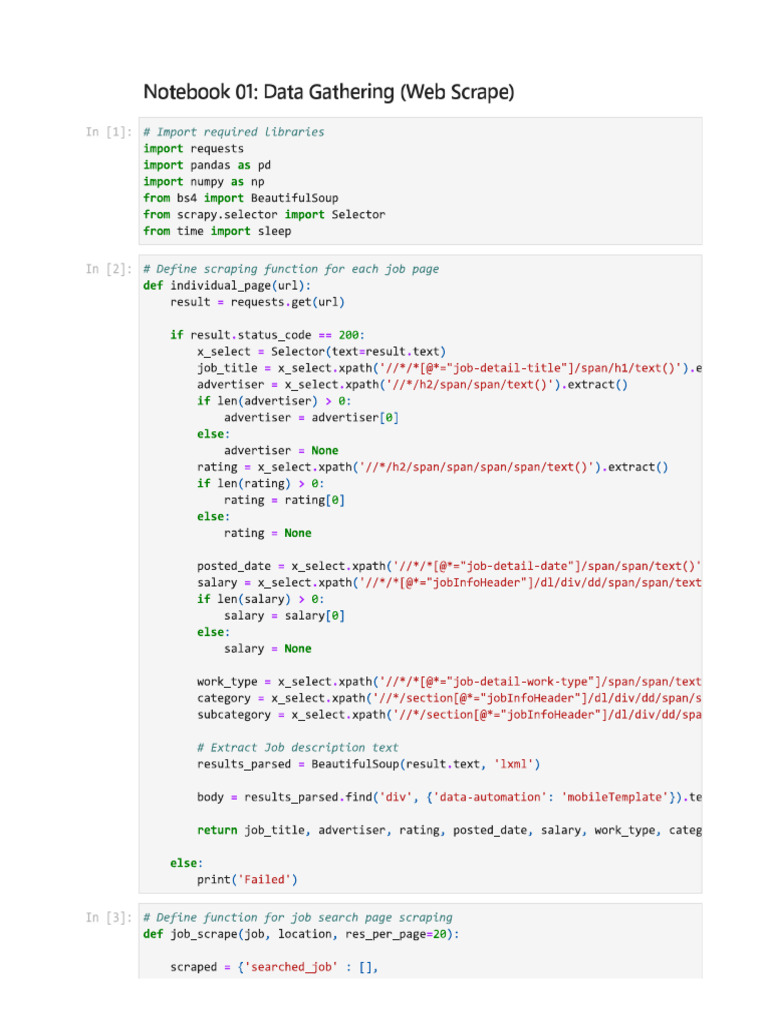Click the line "print('Failed')"
768x1024 pixels.
[x=248, y=880]
